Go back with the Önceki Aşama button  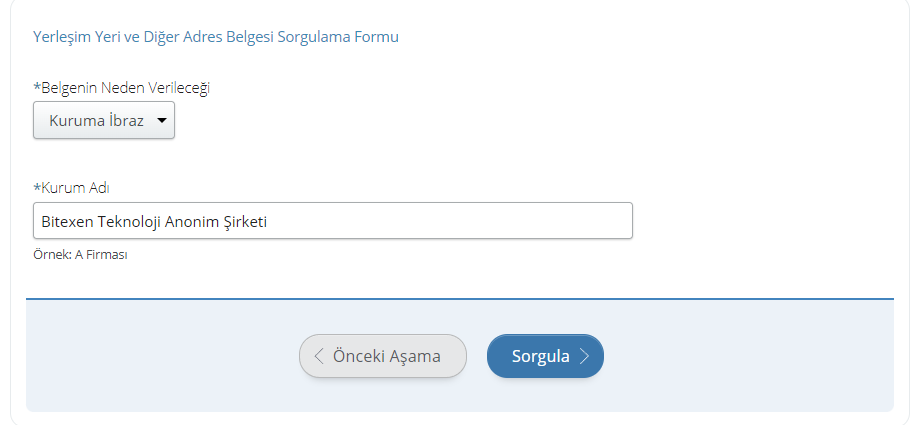pyautogui.click(x=383, y=356)
